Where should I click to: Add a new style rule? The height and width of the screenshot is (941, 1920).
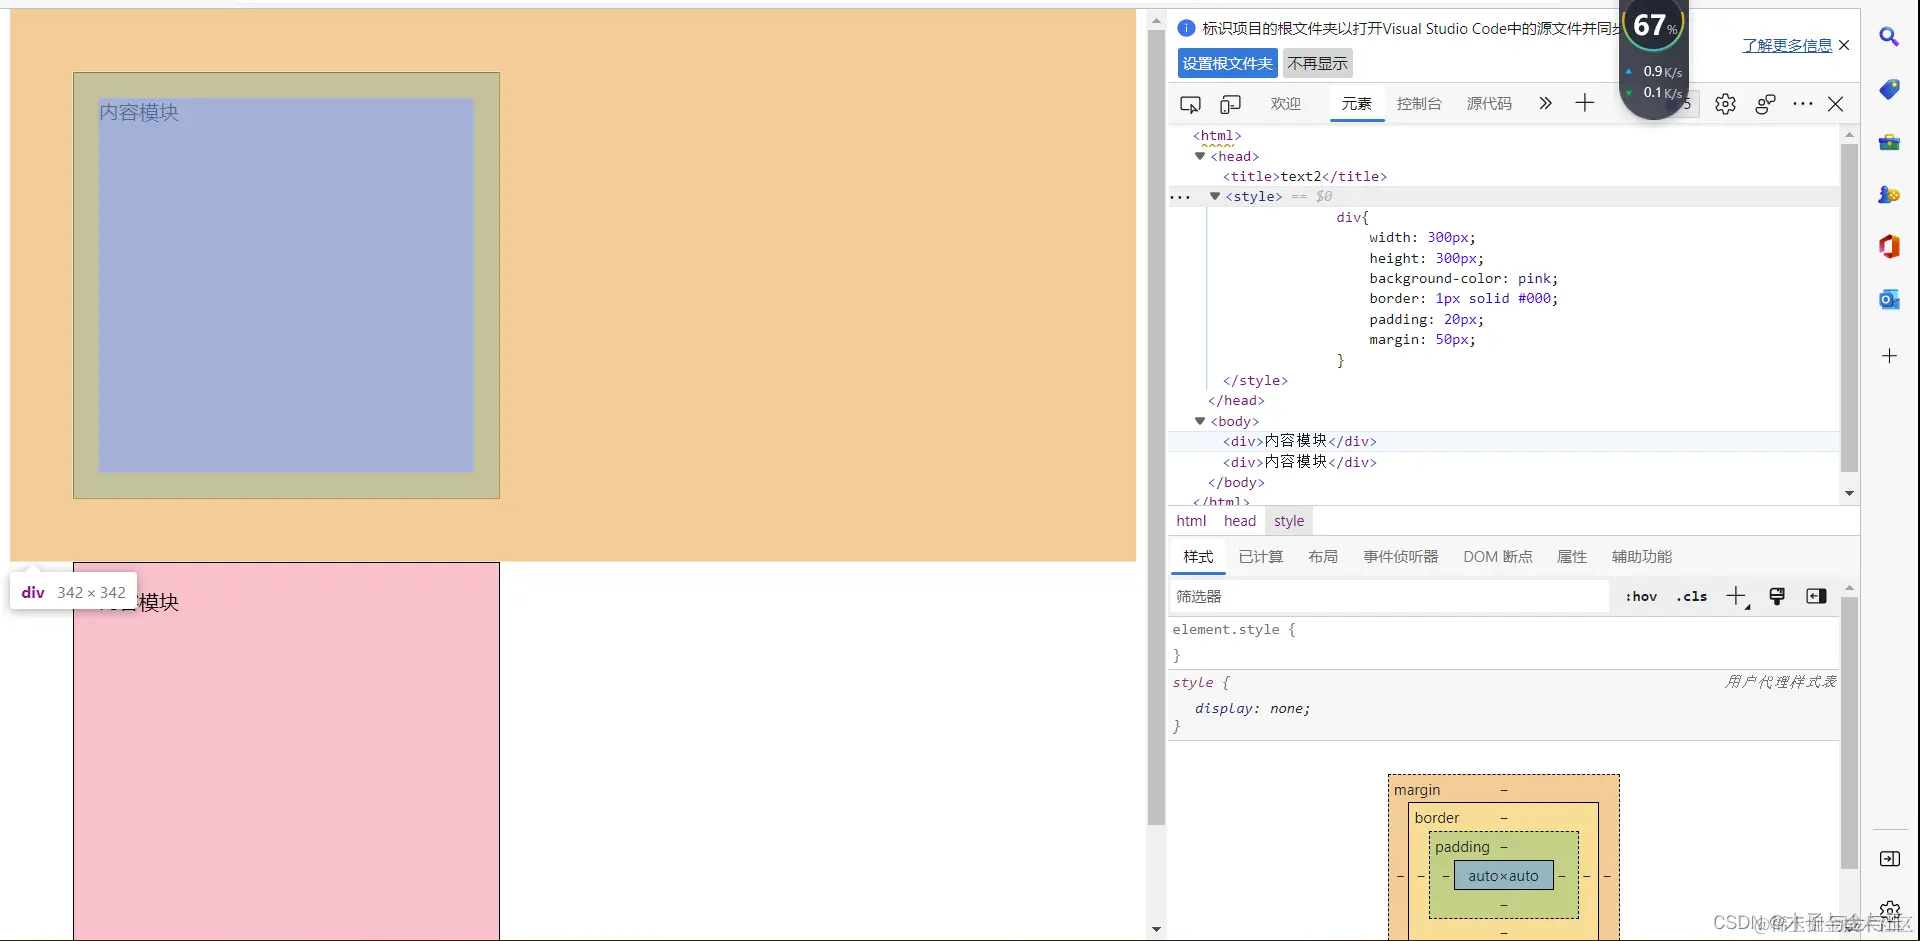tap(1737, 597)
